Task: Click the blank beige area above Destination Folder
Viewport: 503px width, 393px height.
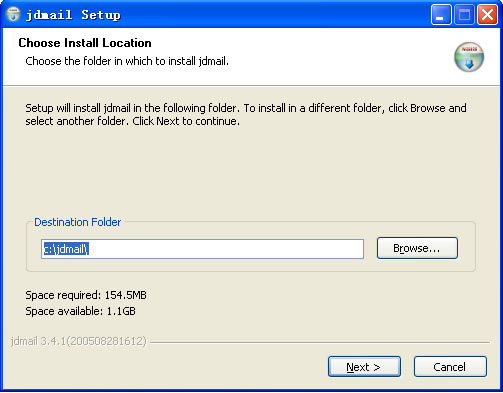Action: coord(250,170)
